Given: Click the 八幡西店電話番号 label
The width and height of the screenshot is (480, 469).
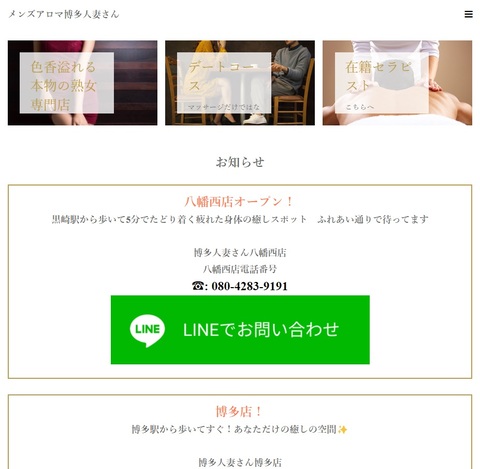Looking at the screenshot, I should pos(240,269).
